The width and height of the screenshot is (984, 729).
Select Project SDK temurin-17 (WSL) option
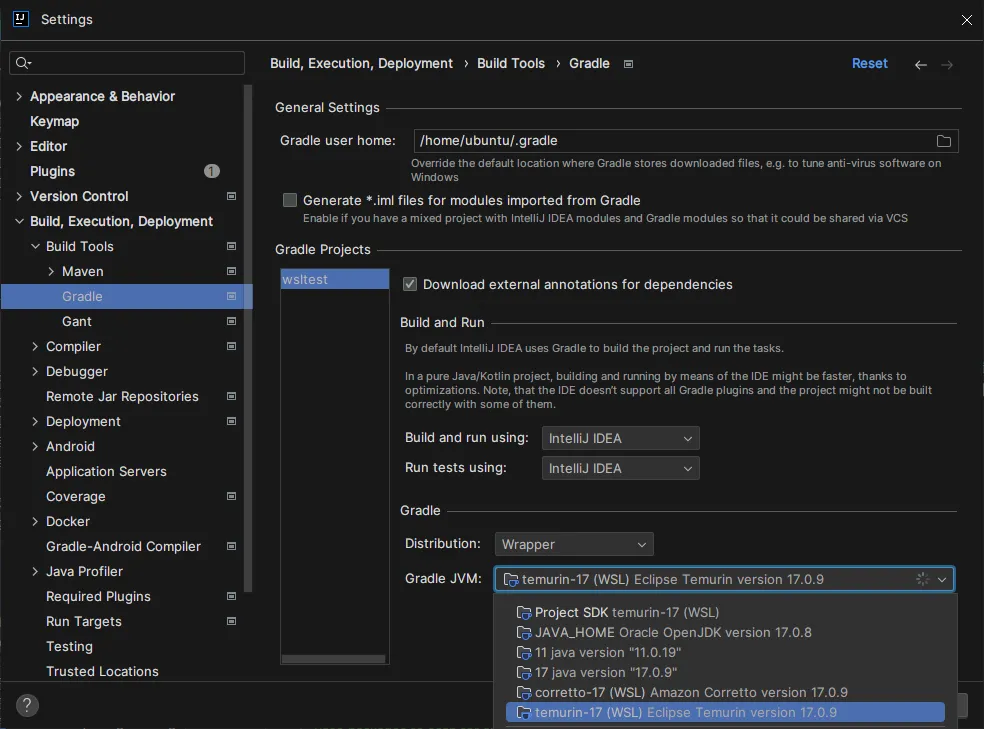(725, 612)
